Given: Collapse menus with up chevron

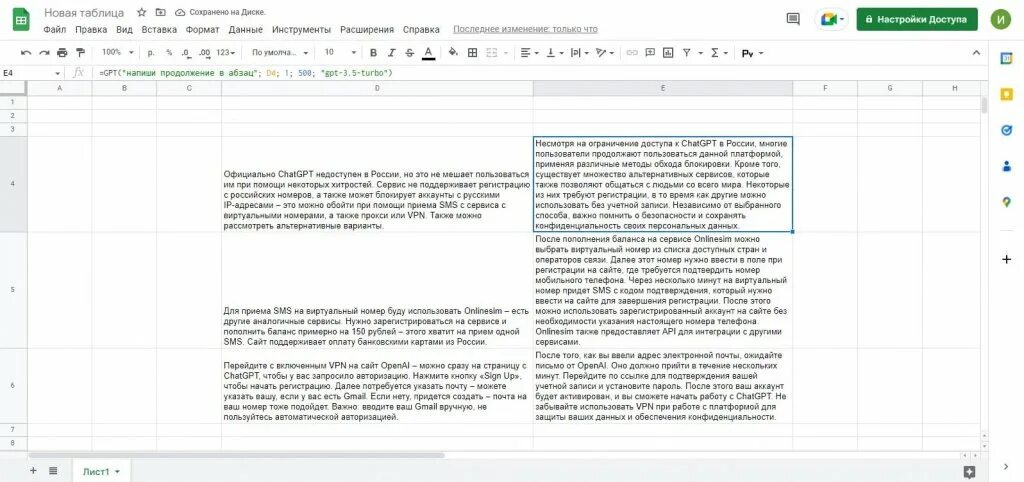Looking at the screenshot, I should coord(977,52).
